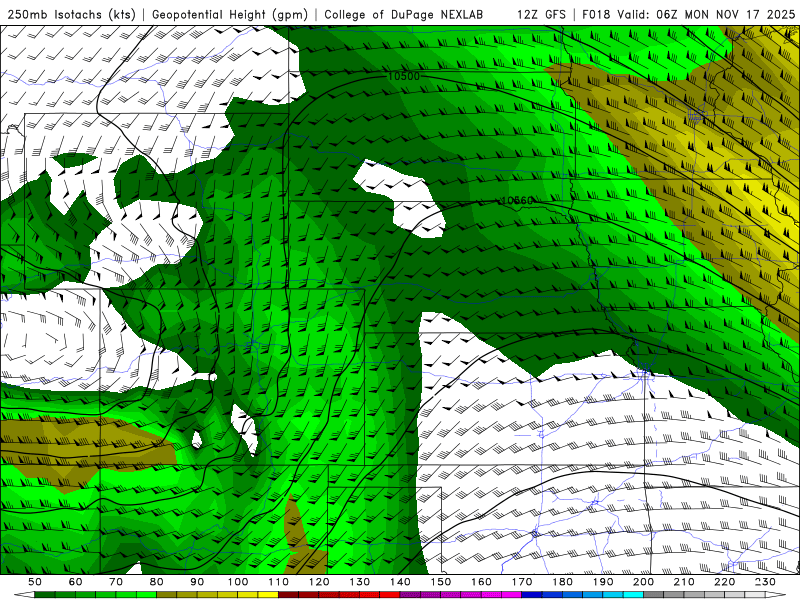Image resolution: width=800 pixels, height=600 pixels.
Task: Click the '250mb Isotachs (kts)' title text
Action: [71, 14]
